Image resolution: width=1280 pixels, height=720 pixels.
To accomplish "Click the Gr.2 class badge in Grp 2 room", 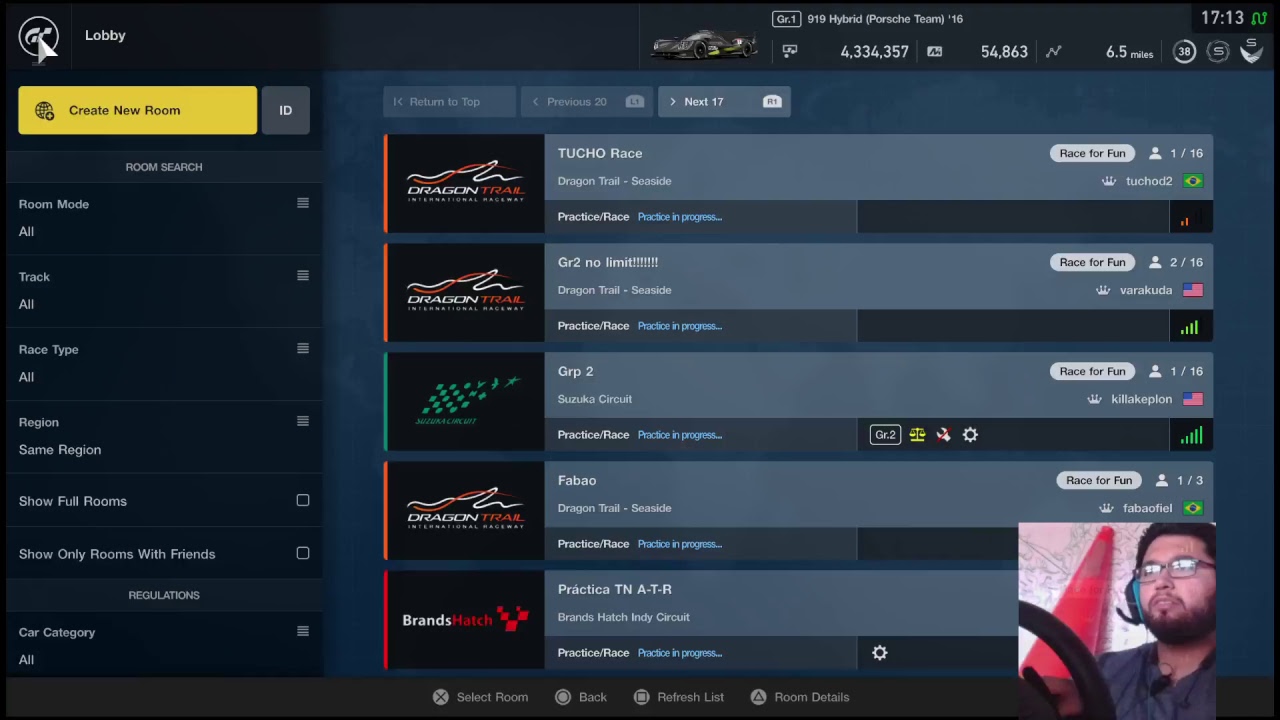I will pyautogui.click(x=885, y=435).
